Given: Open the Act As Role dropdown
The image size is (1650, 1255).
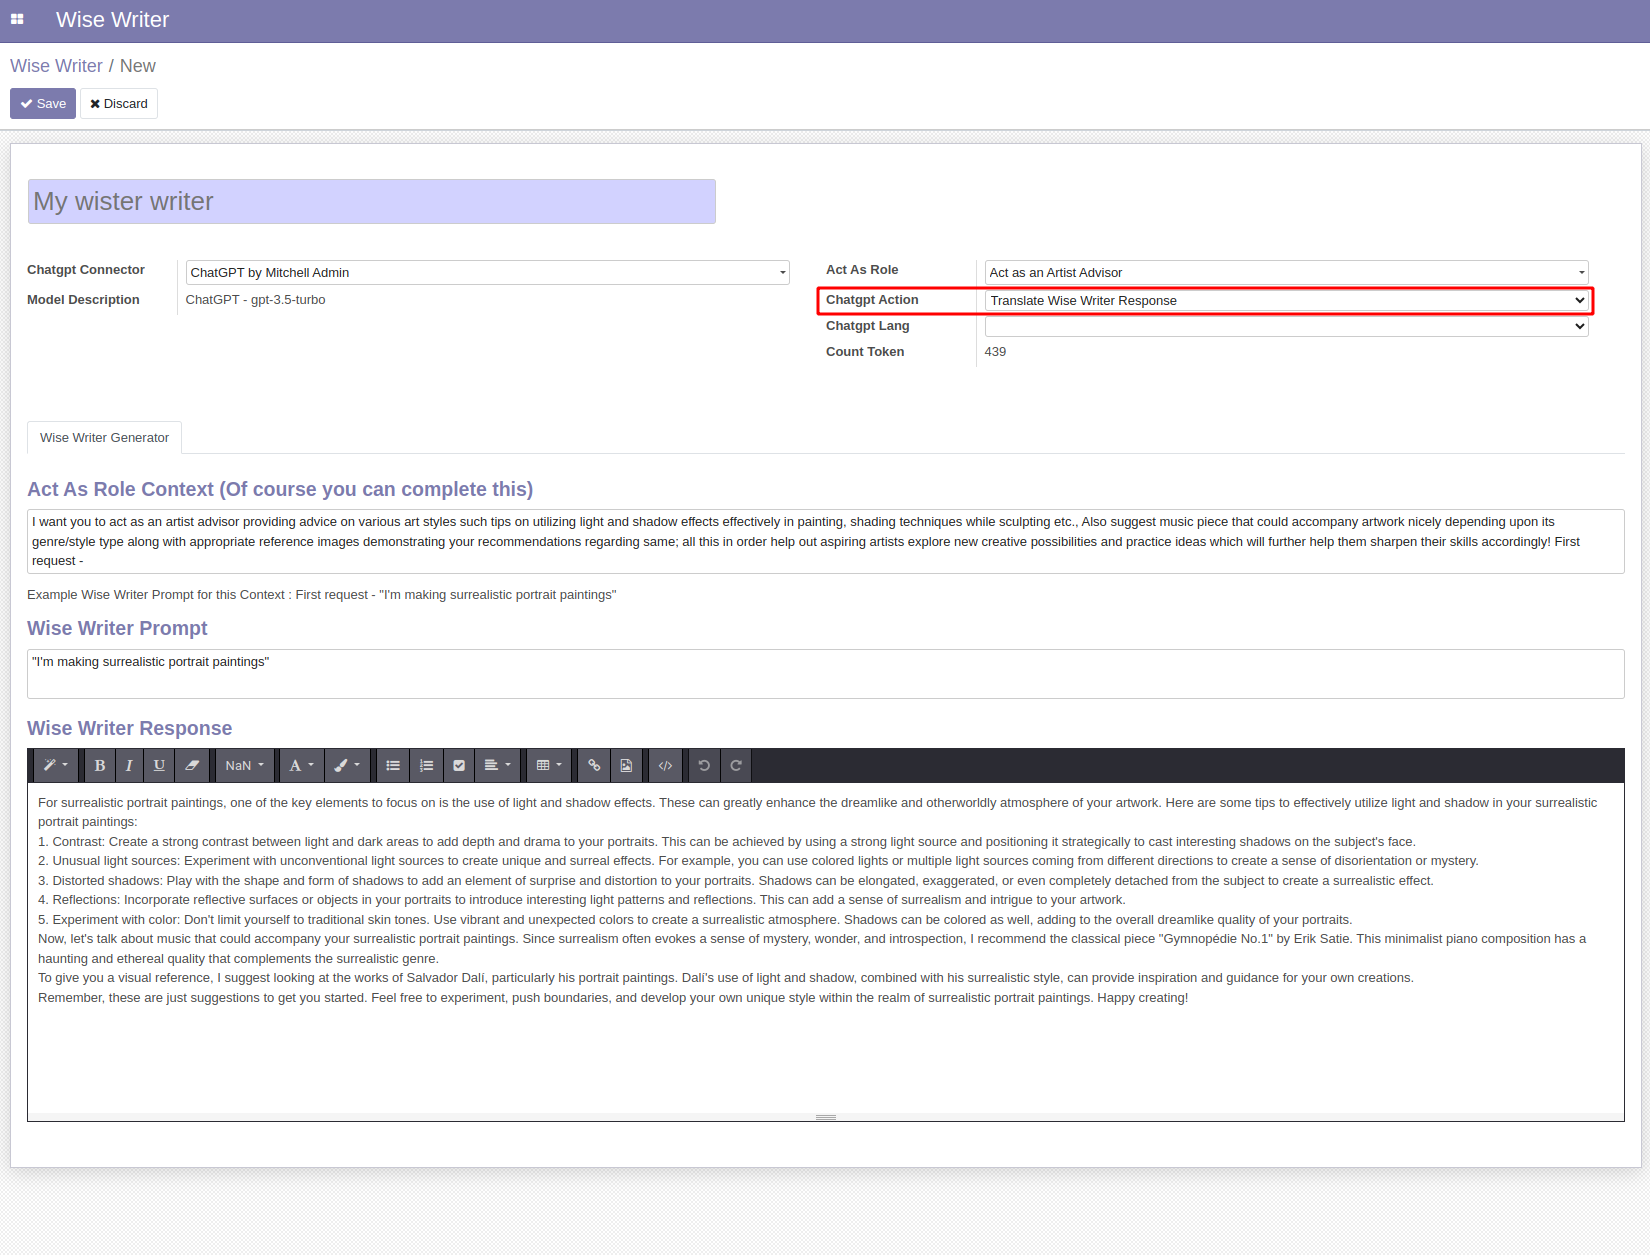Looking at the screenshot, I should click(x=1286, y=272).
